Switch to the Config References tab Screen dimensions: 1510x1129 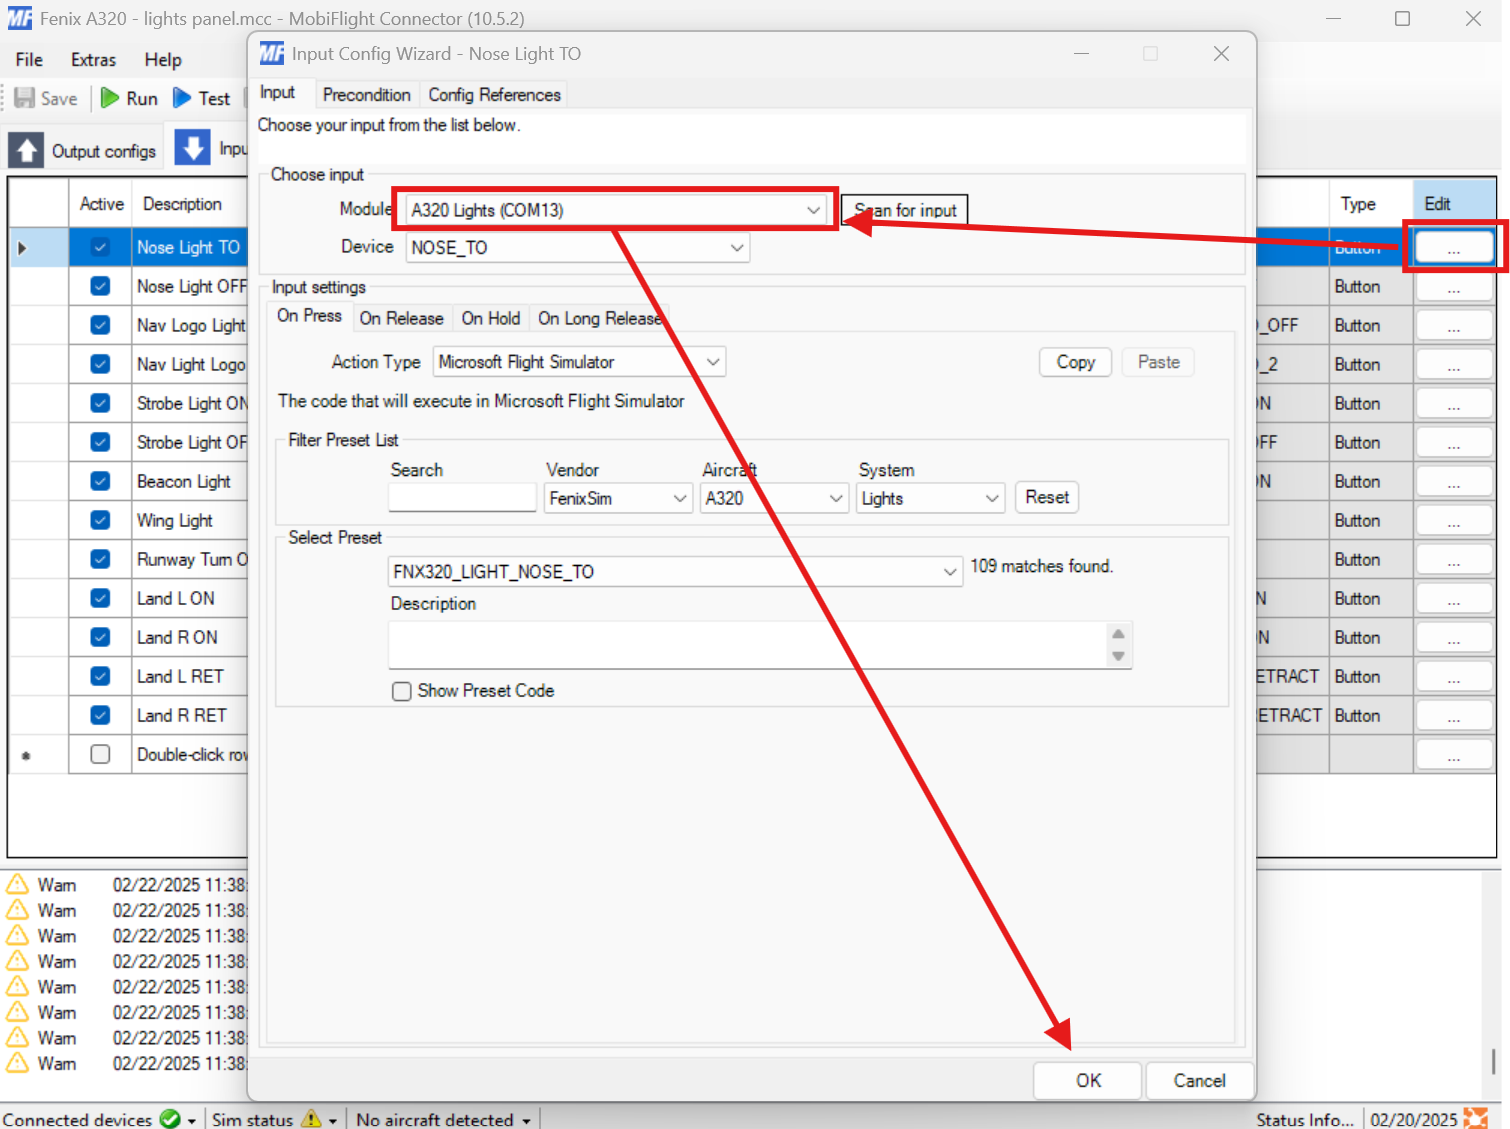[494, 95]
